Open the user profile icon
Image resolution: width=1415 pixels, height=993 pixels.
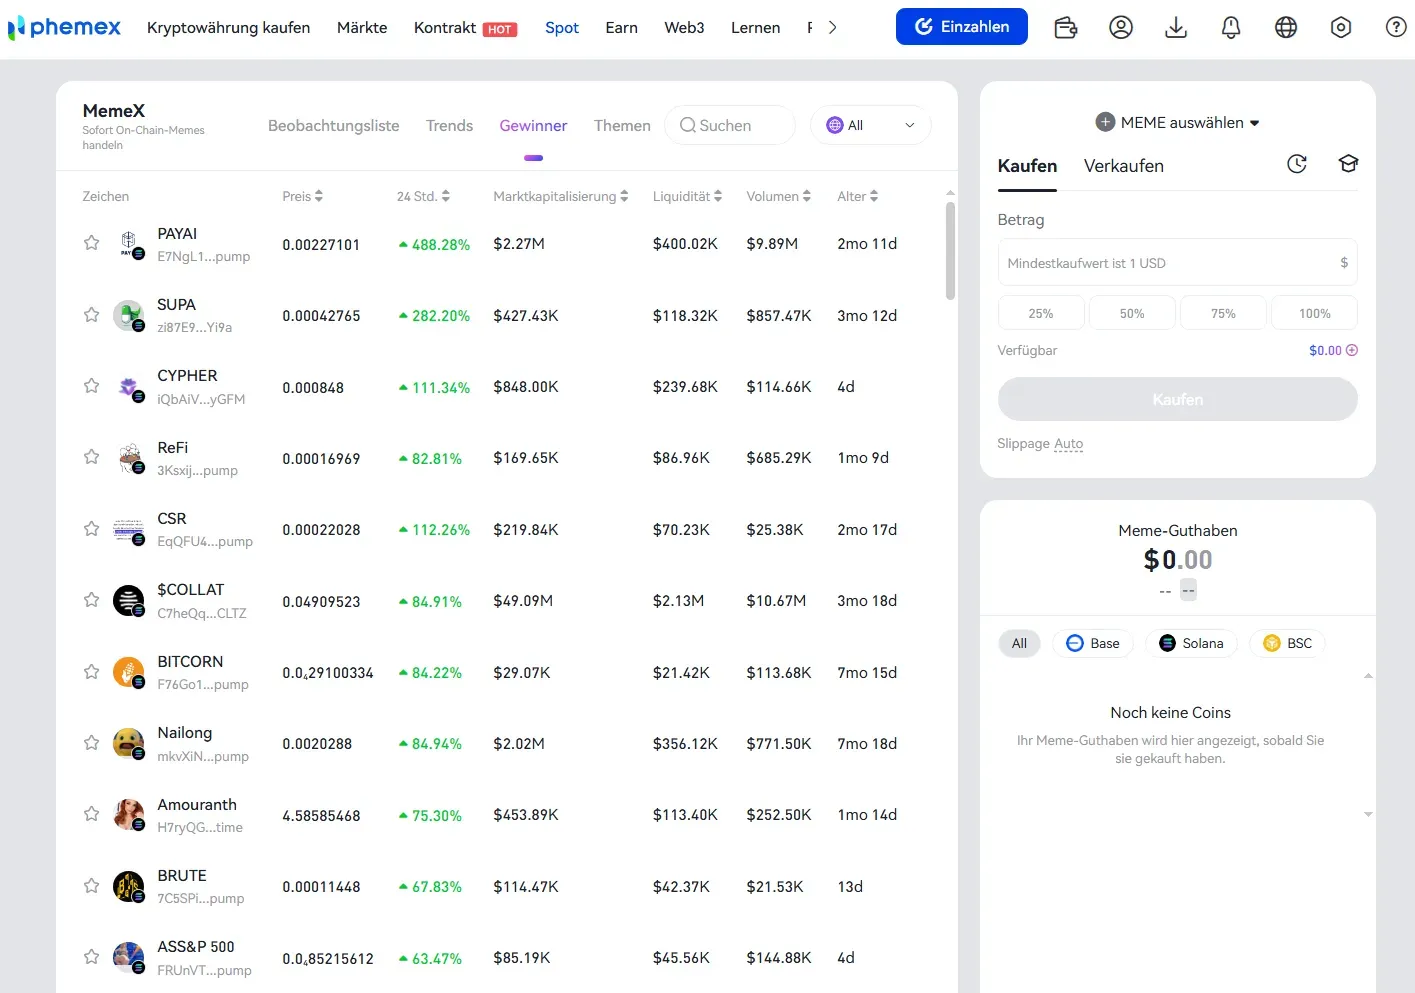pyautogui.click(x=1121, y=28)
